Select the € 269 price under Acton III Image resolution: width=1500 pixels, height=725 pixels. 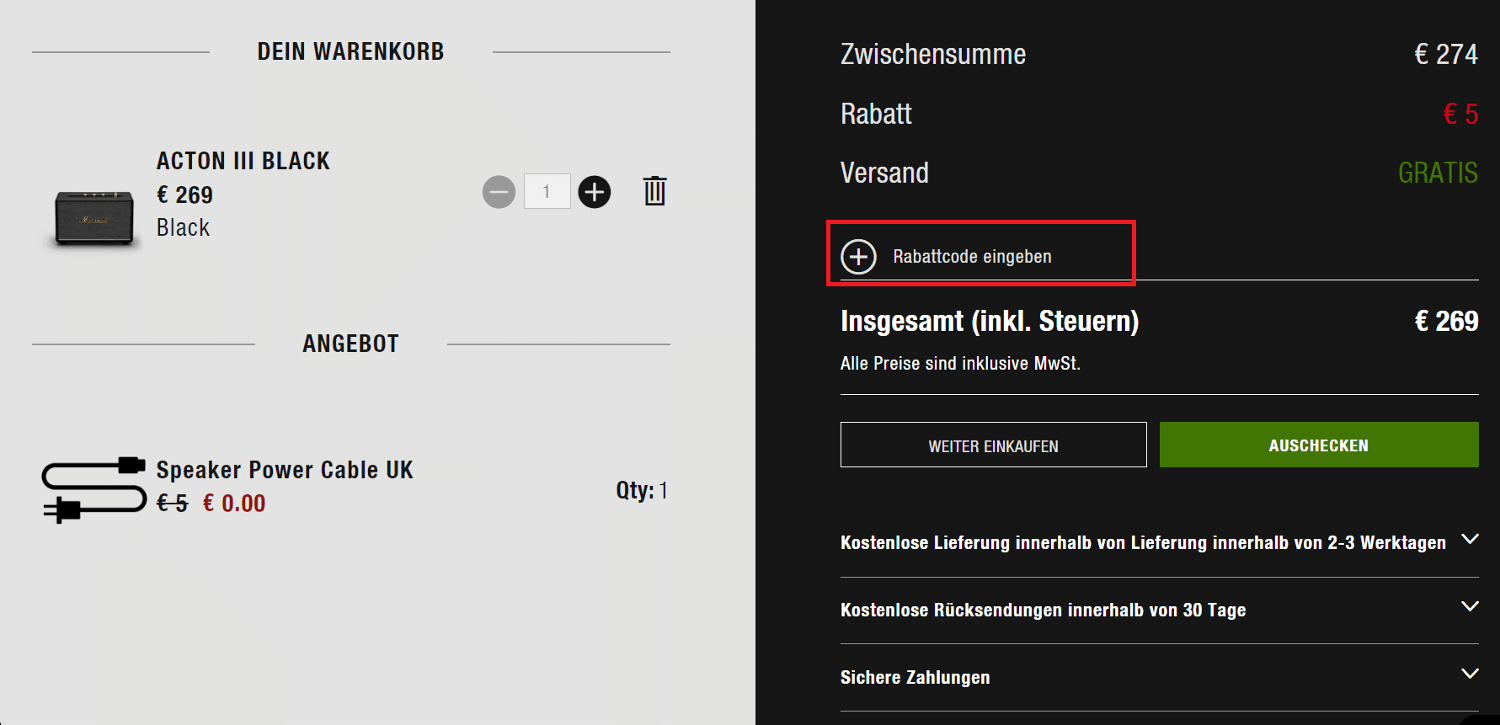click(185, 195)
